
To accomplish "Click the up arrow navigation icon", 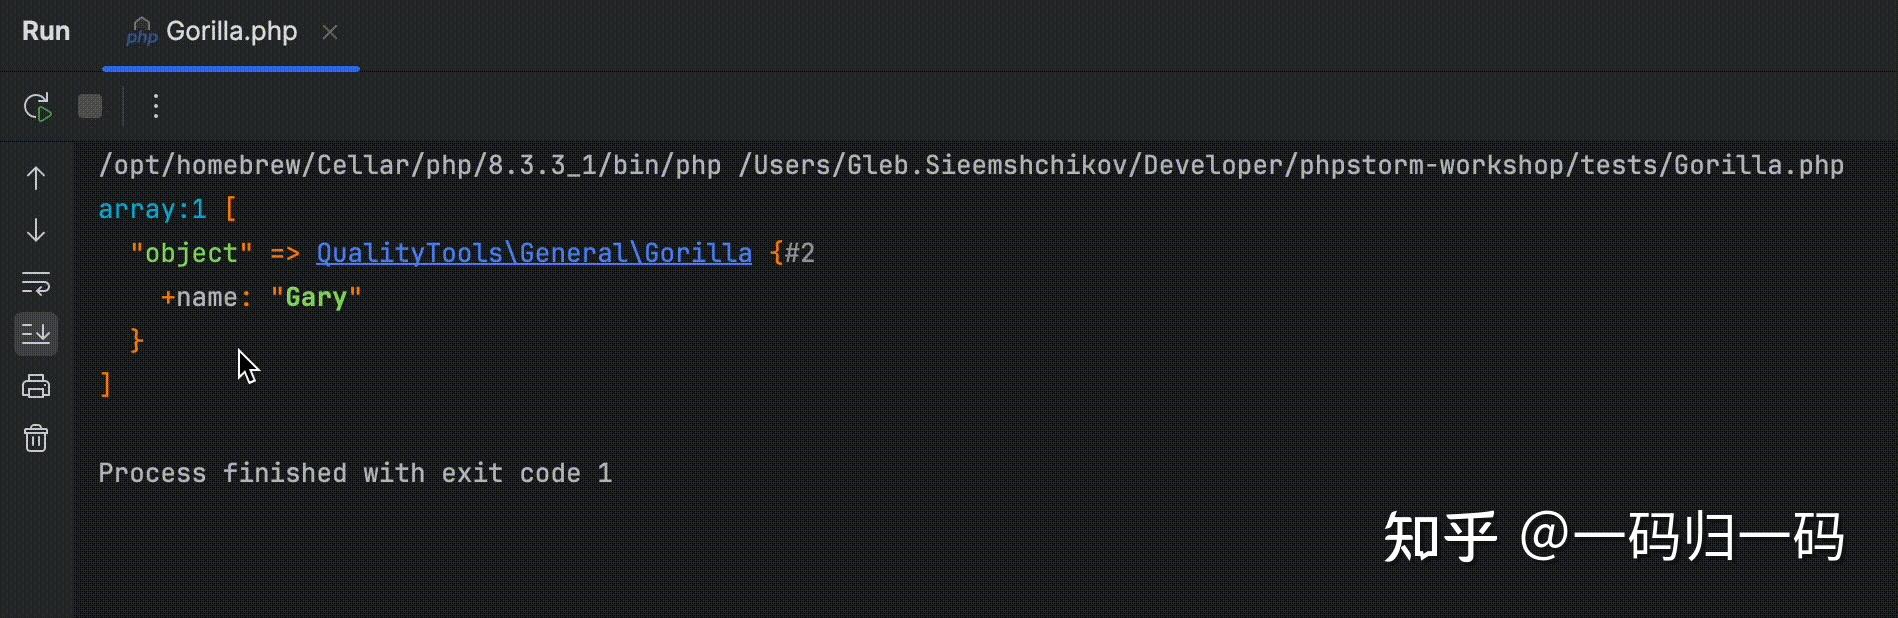I will click(36, 178).
